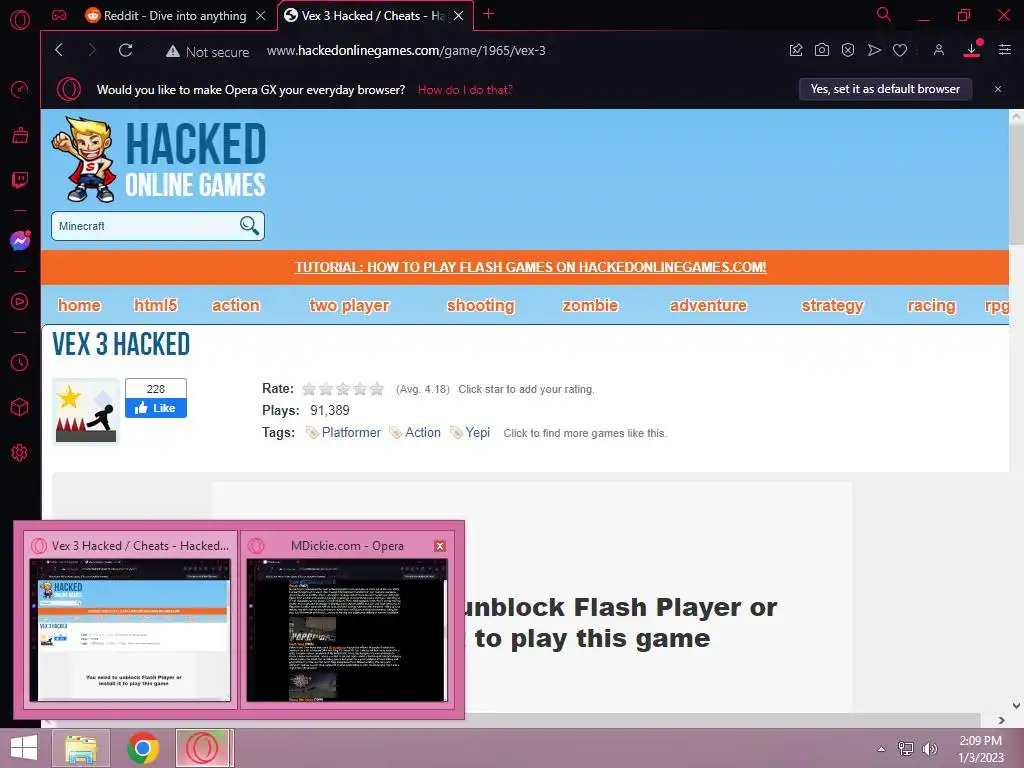Open Player icon in sidebar
Screen dimensions: 1024x768
pos(20,301)
